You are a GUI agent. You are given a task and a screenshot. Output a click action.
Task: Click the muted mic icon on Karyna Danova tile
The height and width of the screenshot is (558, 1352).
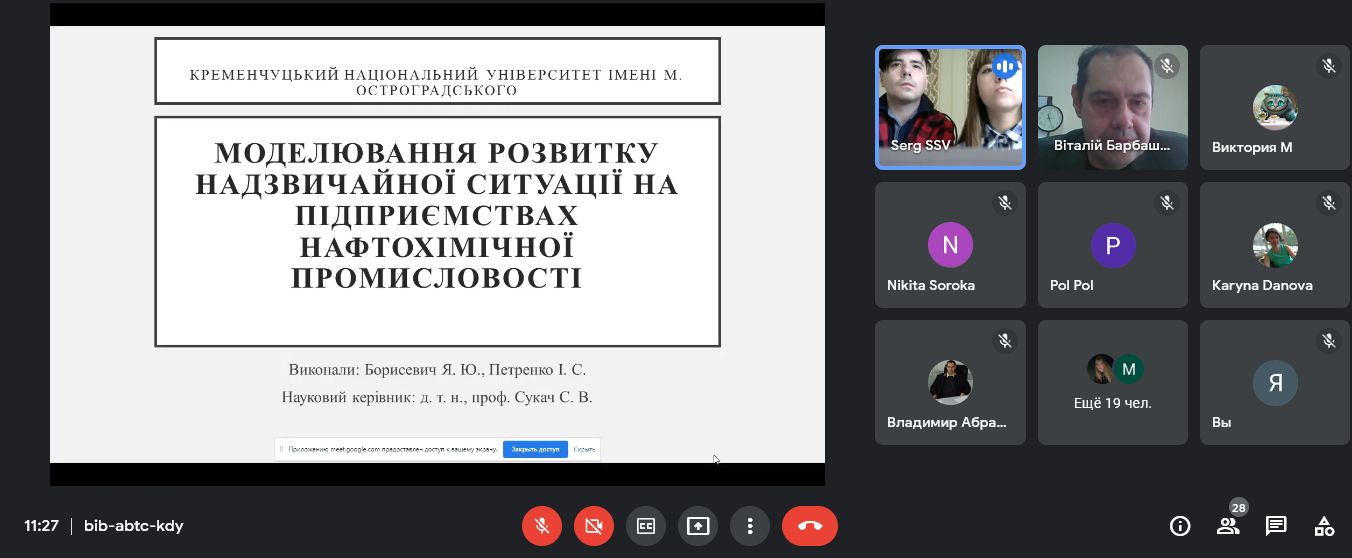[x=1328, y=203]
